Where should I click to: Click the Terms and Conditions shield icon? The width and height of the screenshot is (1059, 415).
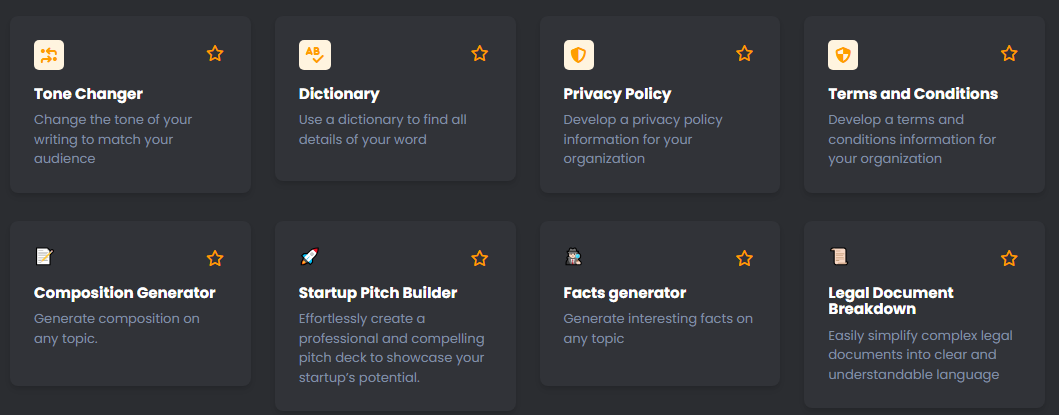[843, 55]
